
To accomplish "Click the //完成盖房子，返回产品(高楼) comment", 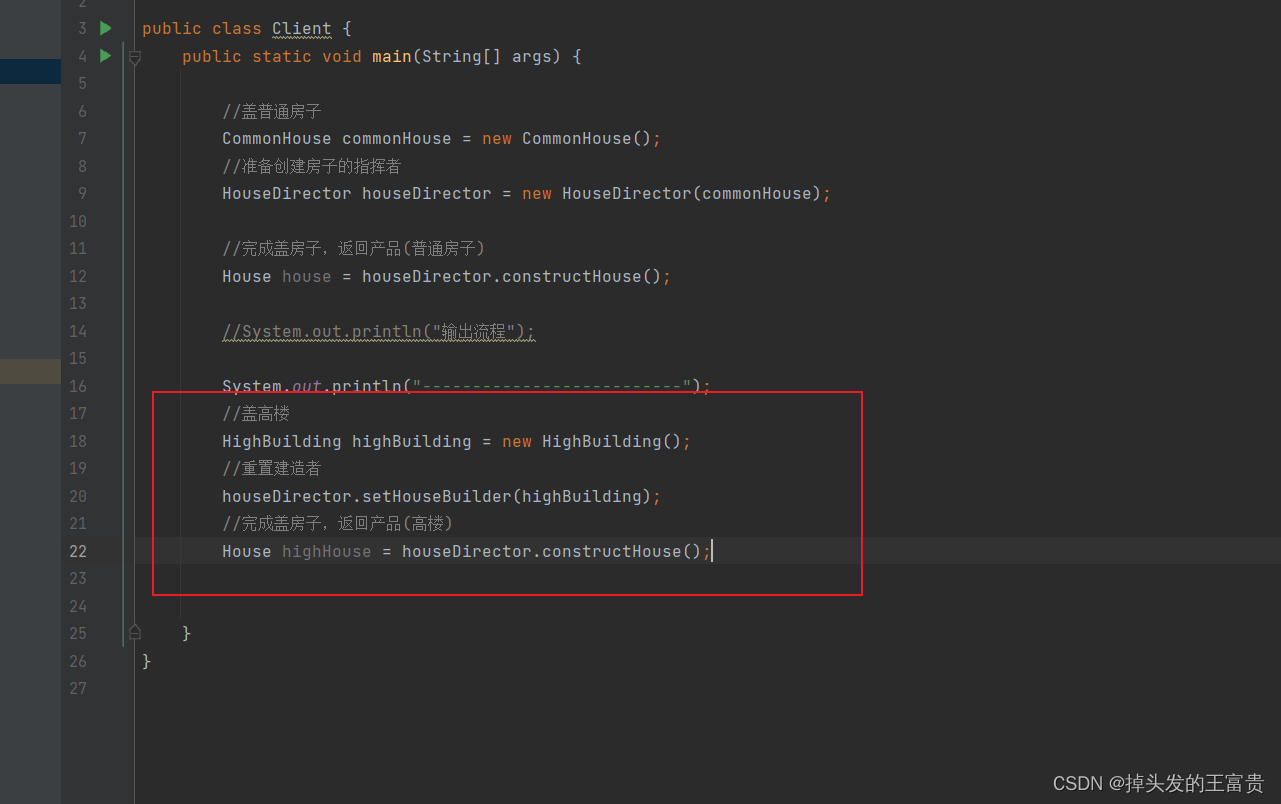I will (337, 524).
